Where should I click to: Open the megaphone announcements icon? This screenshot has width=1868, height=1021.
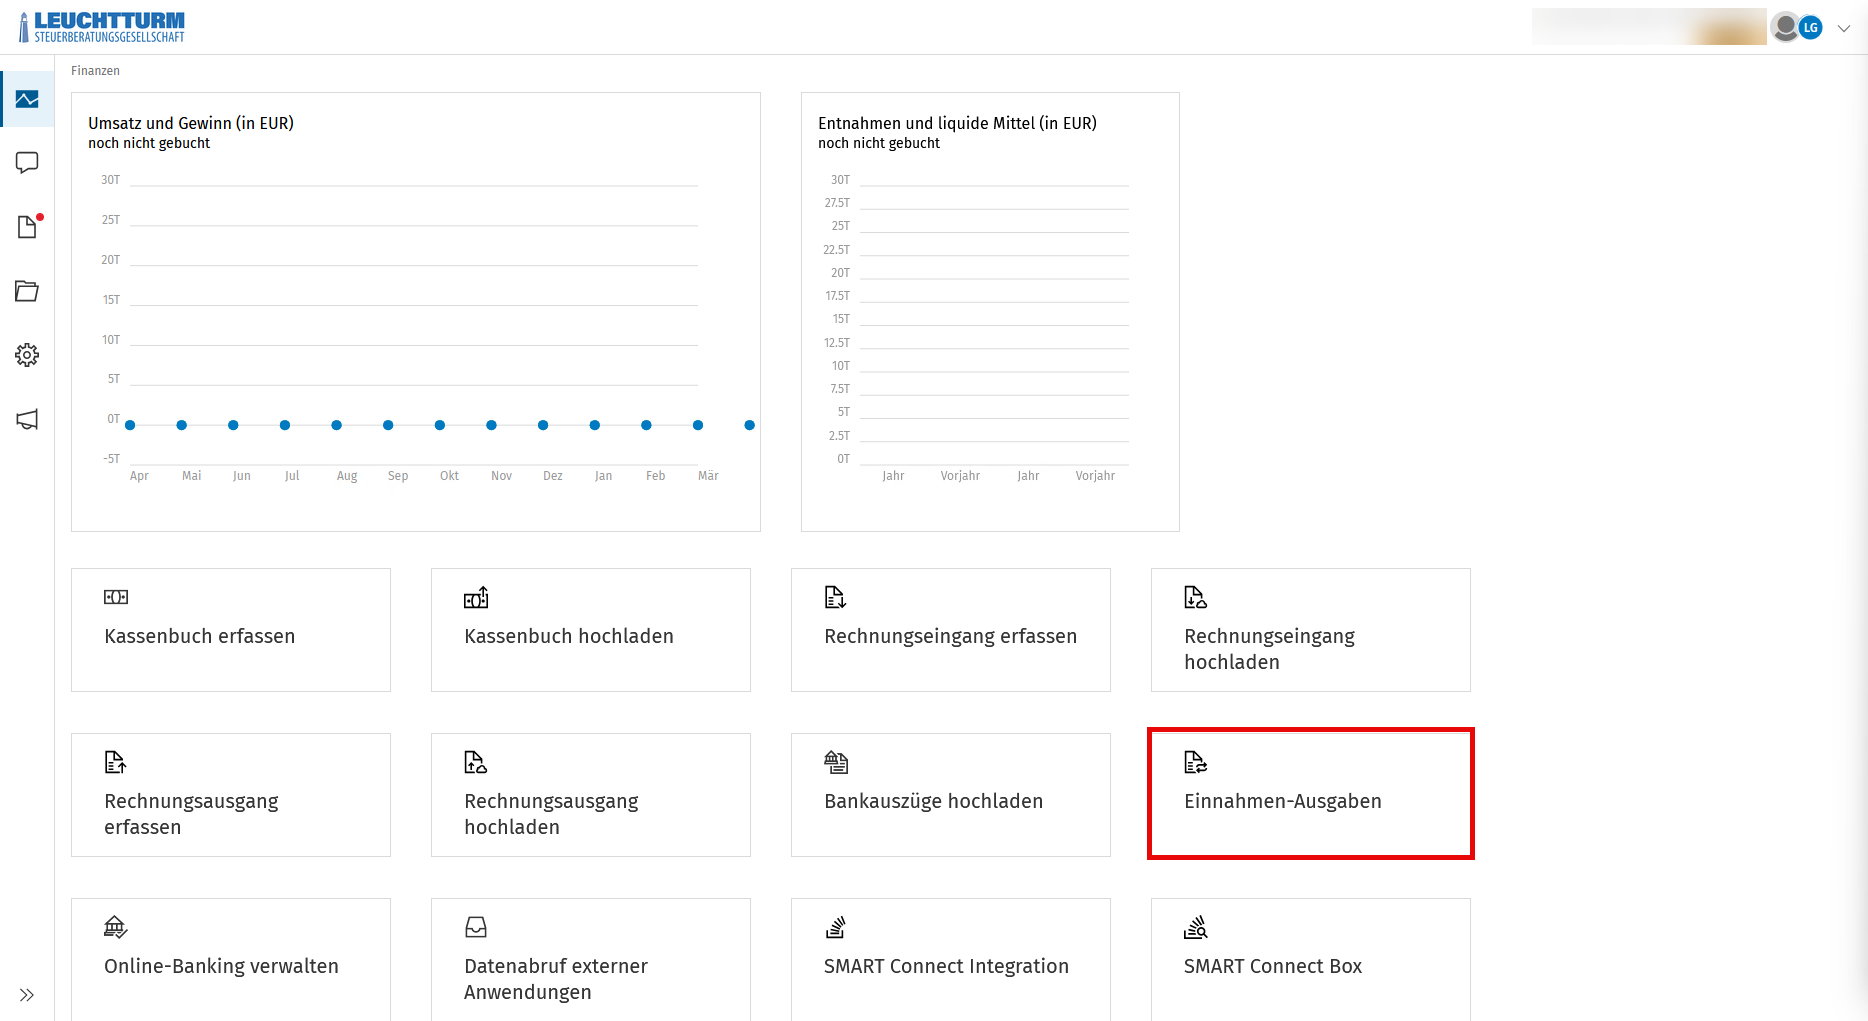[27, 419]
